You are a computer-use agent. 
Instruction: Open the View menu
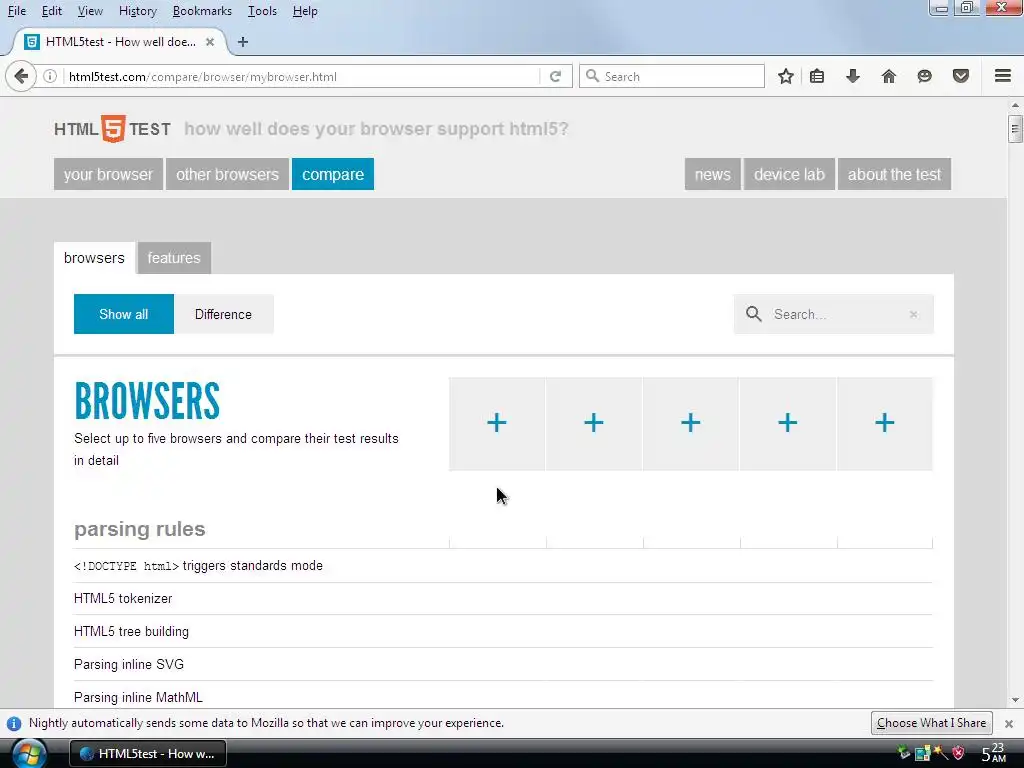coord(90,11)
